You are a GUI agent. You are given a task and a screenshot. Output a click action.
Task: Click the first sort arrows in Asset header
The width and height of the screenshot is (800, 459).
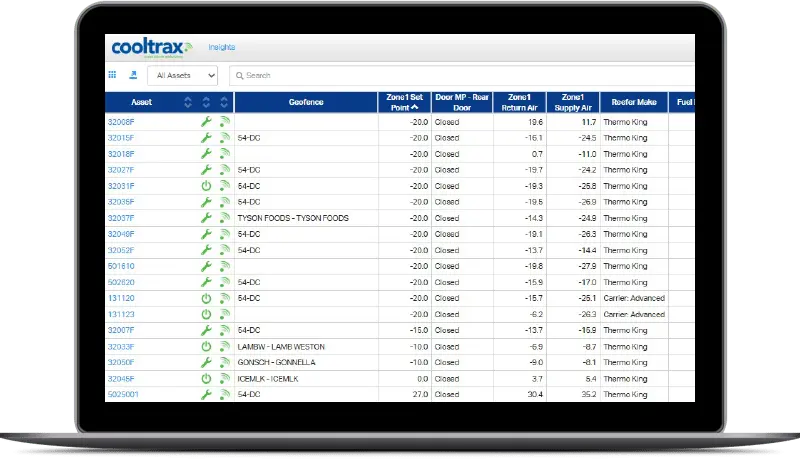coord(188,102)
